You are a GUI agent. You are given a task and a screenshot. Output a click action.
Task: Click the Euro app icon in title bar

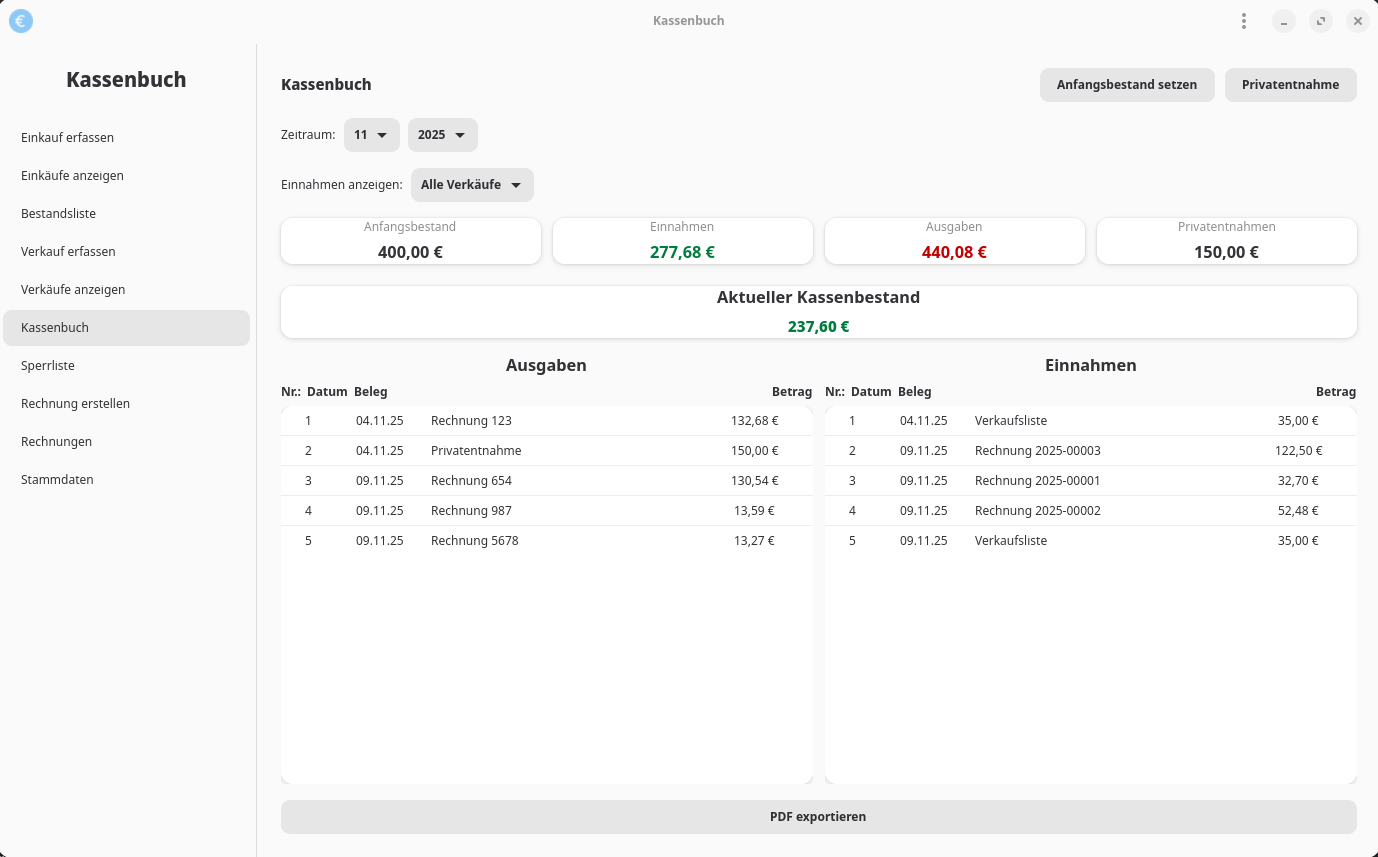coord(20,21)
